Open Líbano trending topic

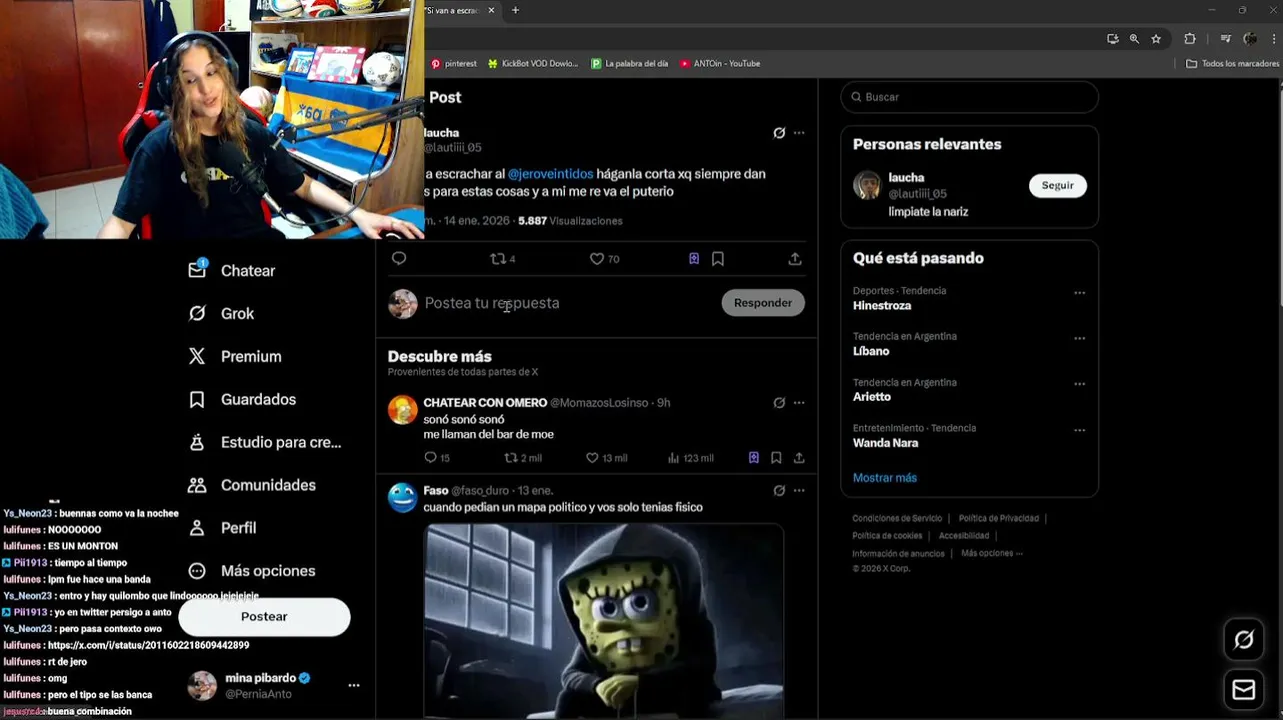click(x=871, y=352)
